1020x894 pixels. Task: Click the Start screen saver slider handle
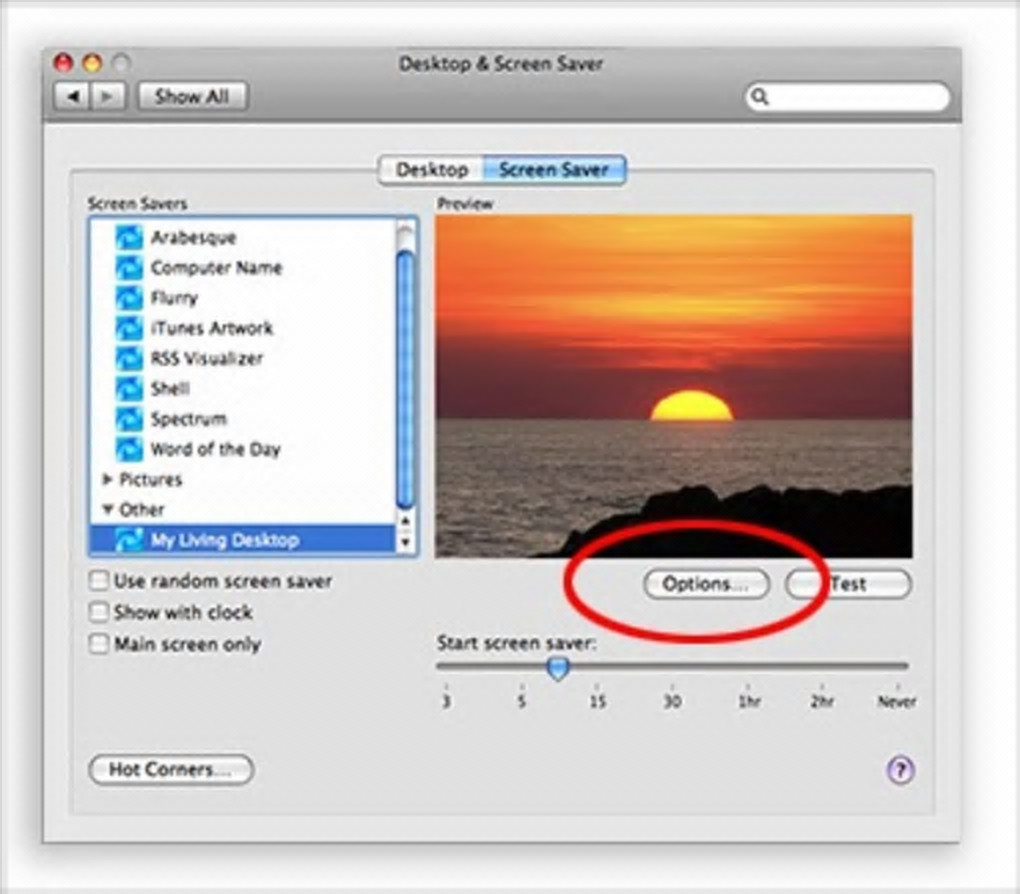coord(558,668)
